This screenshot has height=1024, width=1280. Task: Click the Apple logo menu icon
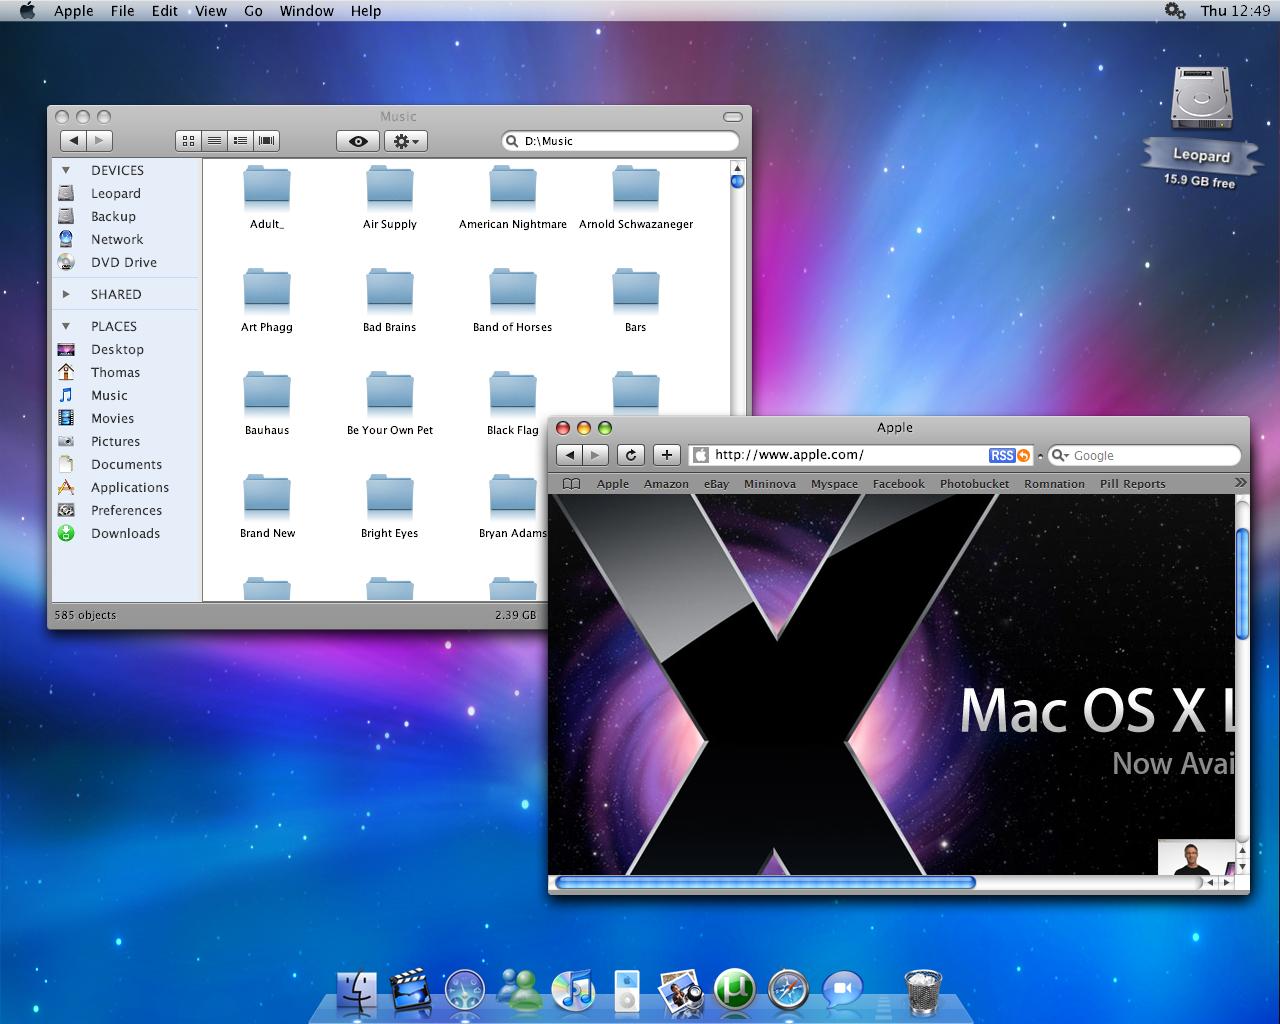pos(27,11)
